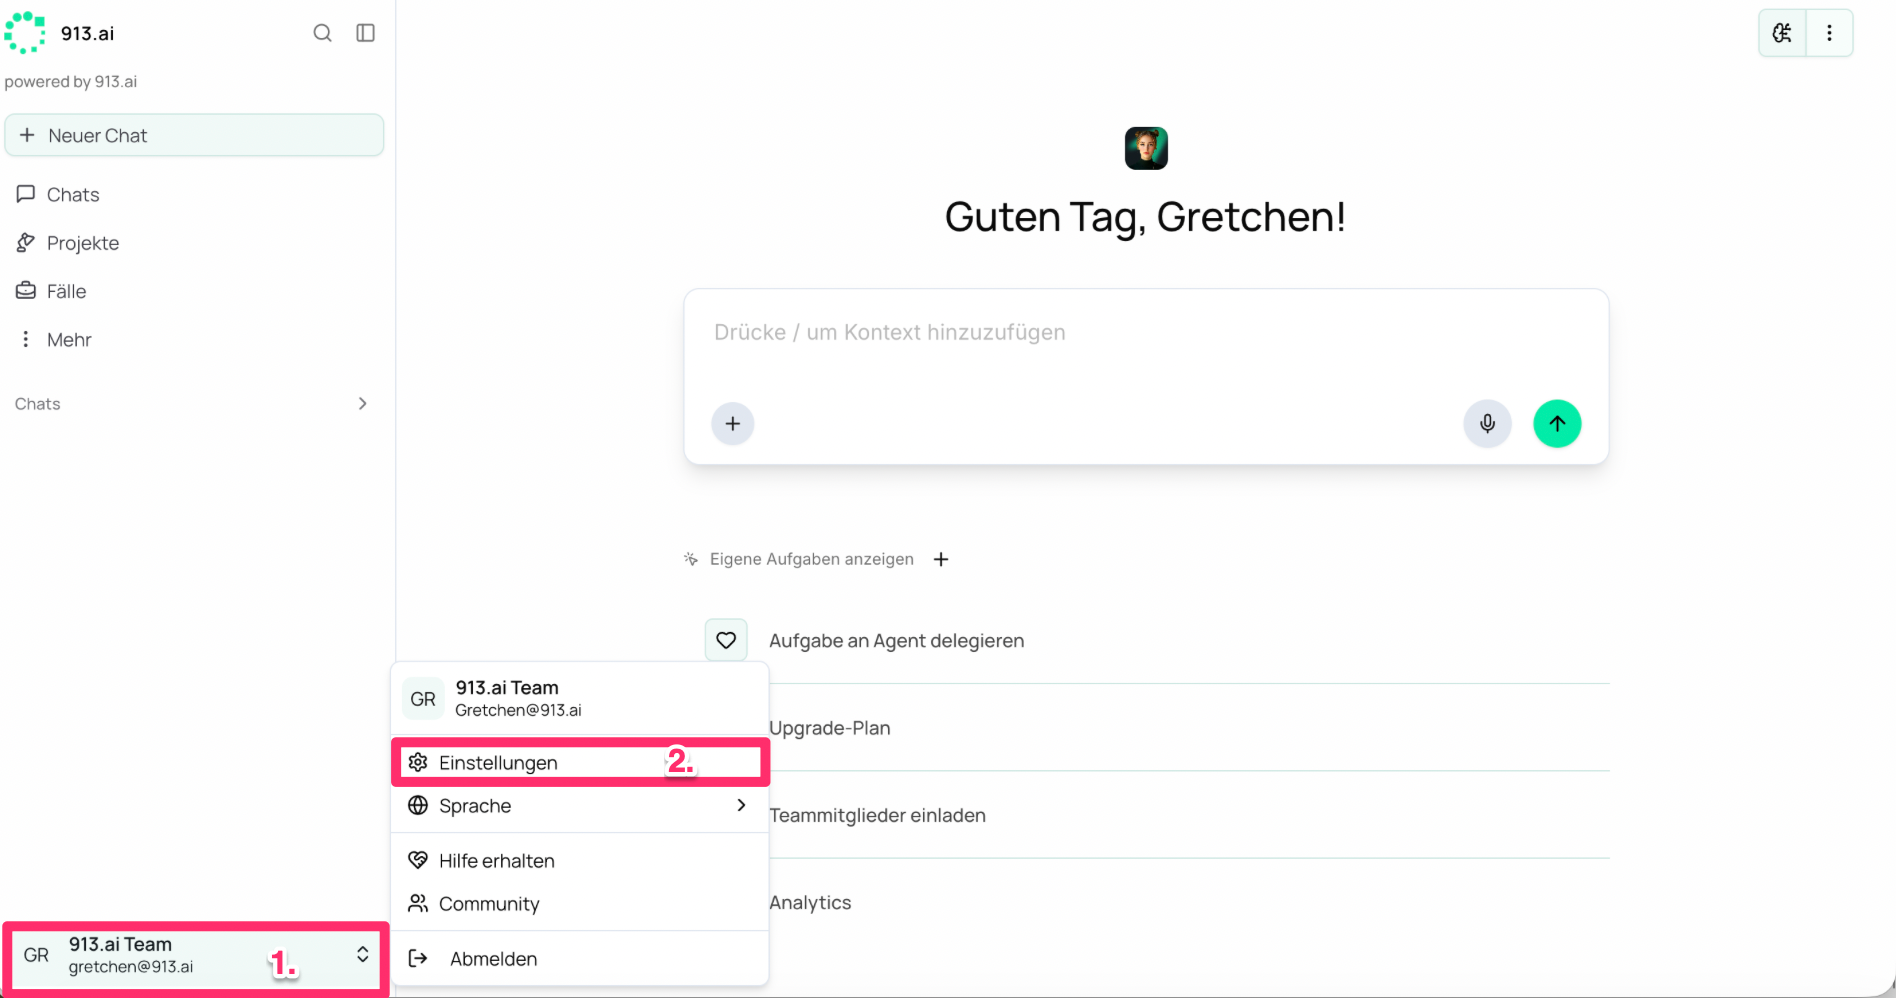Image resolution: width=1896 pixels, height=998 pixels.
Task: Open Community from the account menu
Action: (x=580, y=904)
